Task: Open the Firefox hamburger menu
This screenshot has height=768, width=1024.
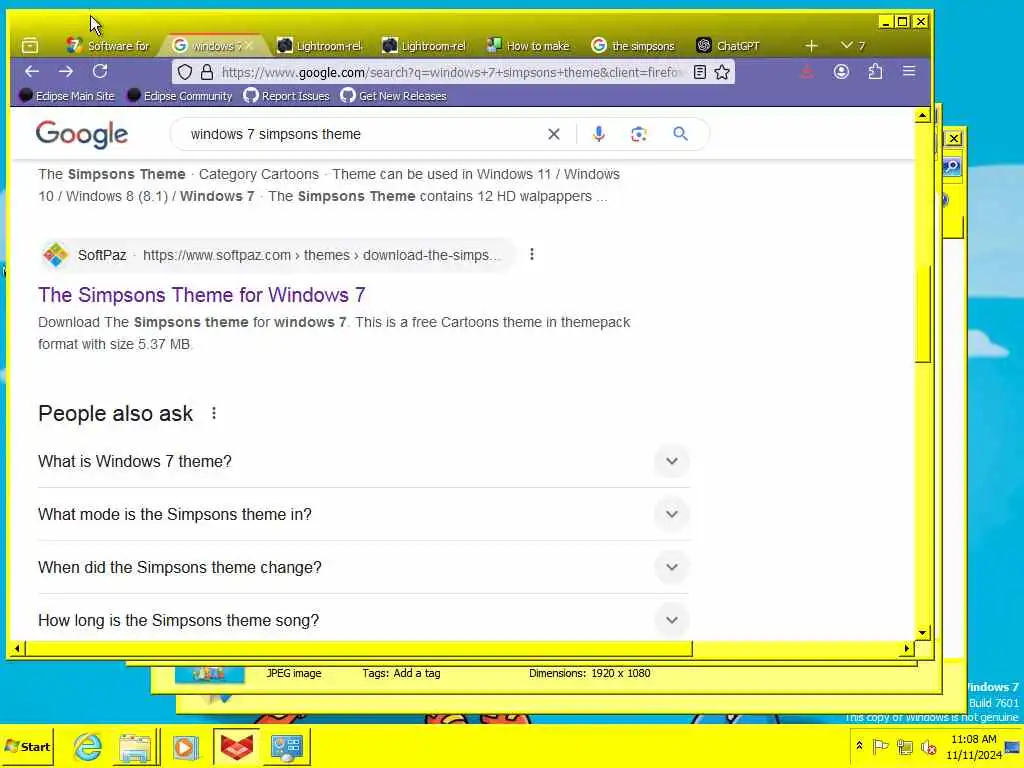Action: (909, 71)
